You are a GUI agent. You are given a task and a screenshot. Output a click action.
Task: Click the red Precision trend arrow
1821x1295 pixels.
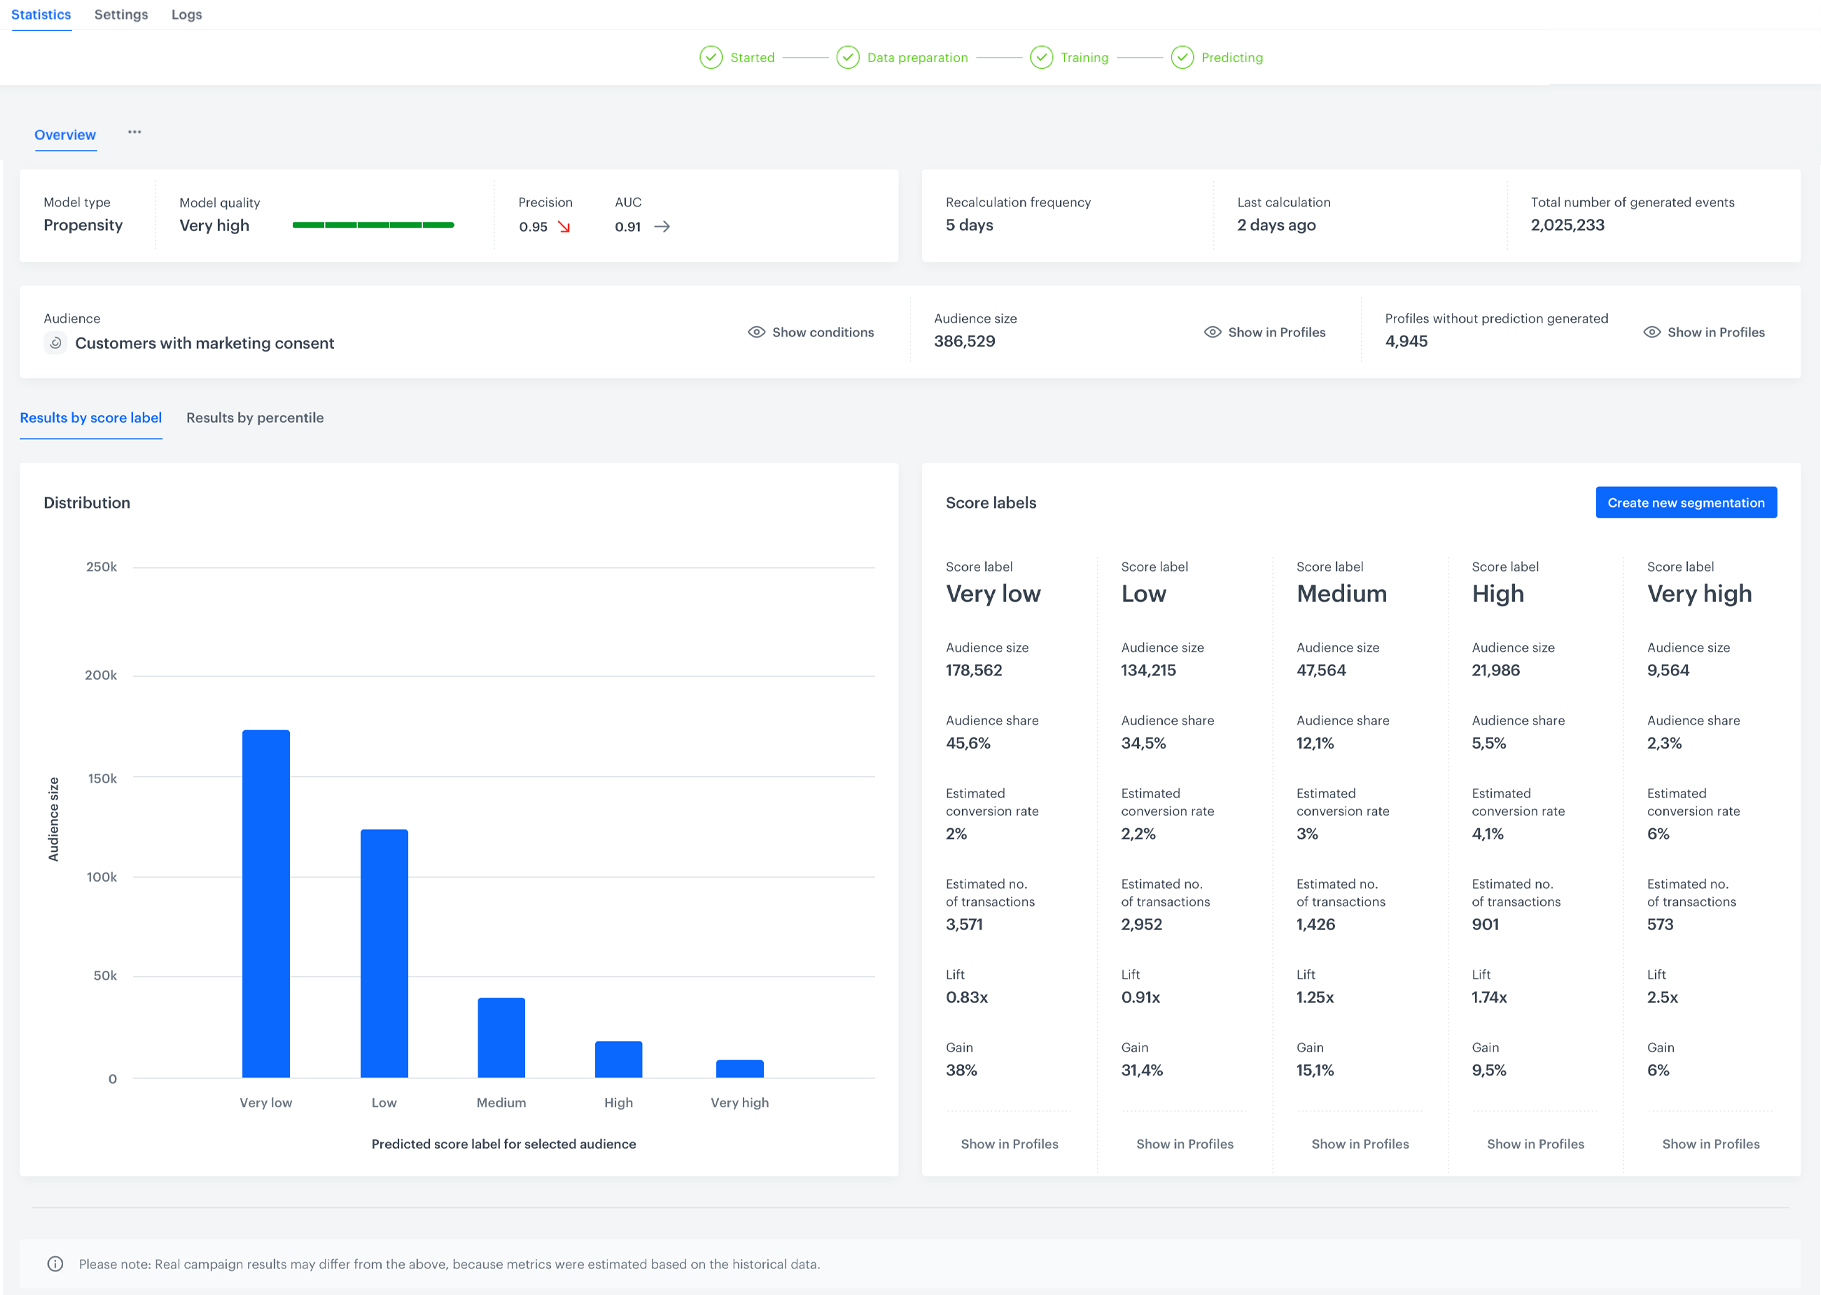564,227
